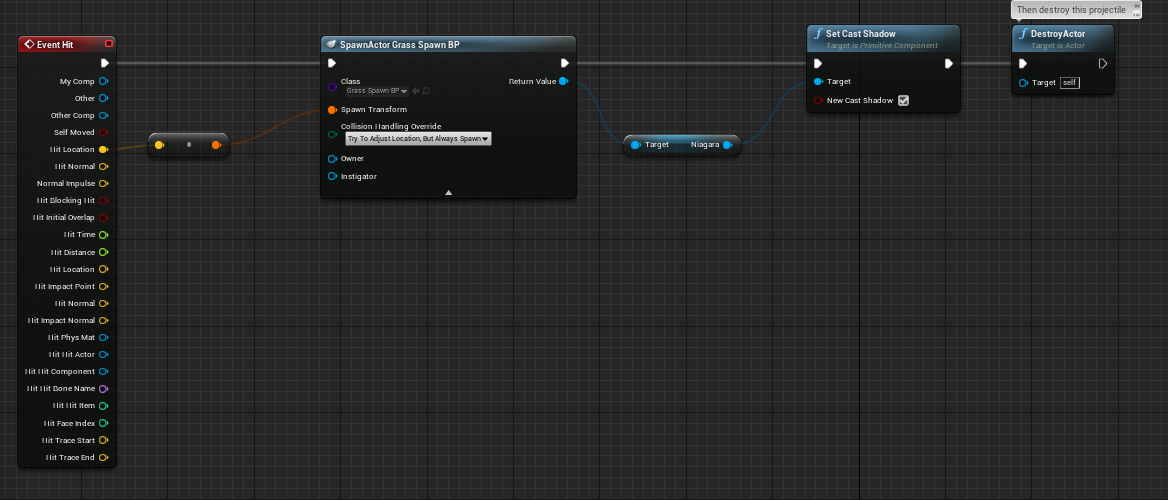Select the Hit Hit Component pin
The image size is (1168, 500).
click(x=104, y=372)
